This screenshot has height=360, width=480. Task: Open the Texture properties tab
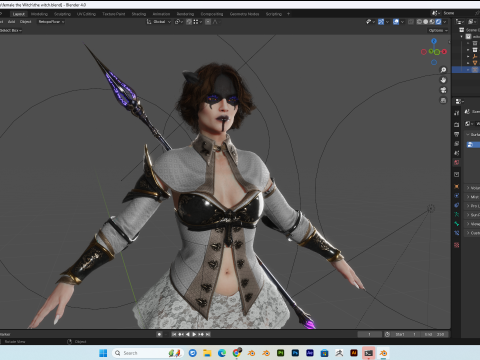point(457,245)
